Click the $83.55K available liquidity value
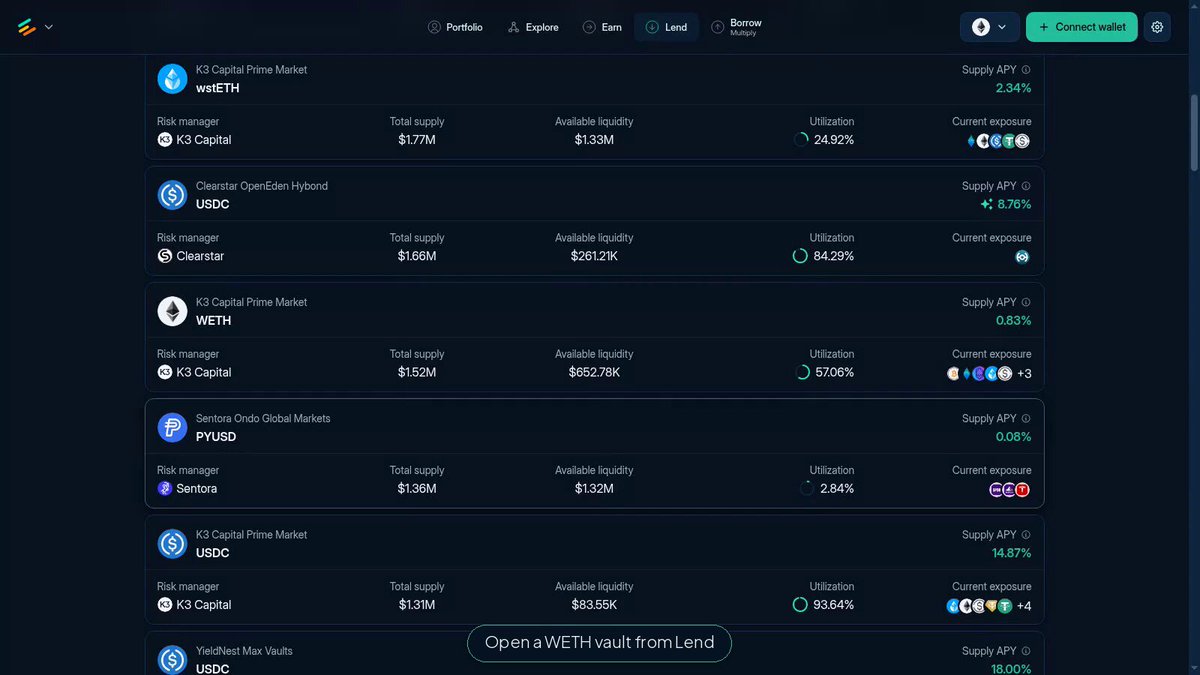The width and height of the screenshot is (1200, 675). coord(594,605)
